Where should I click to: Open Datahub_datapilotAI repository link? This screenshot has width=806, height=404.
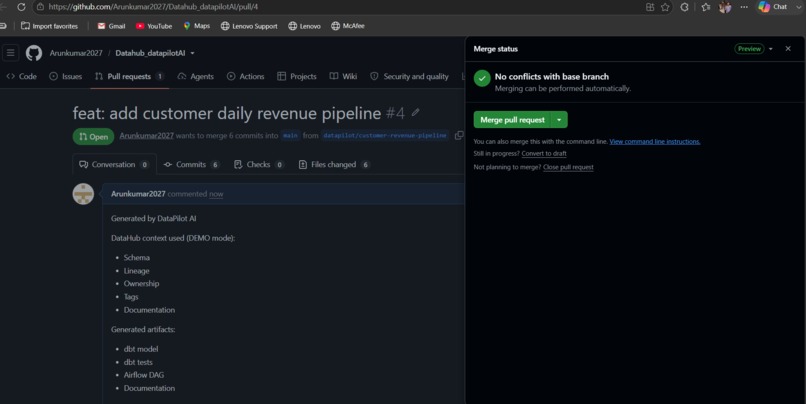[150, 53]
